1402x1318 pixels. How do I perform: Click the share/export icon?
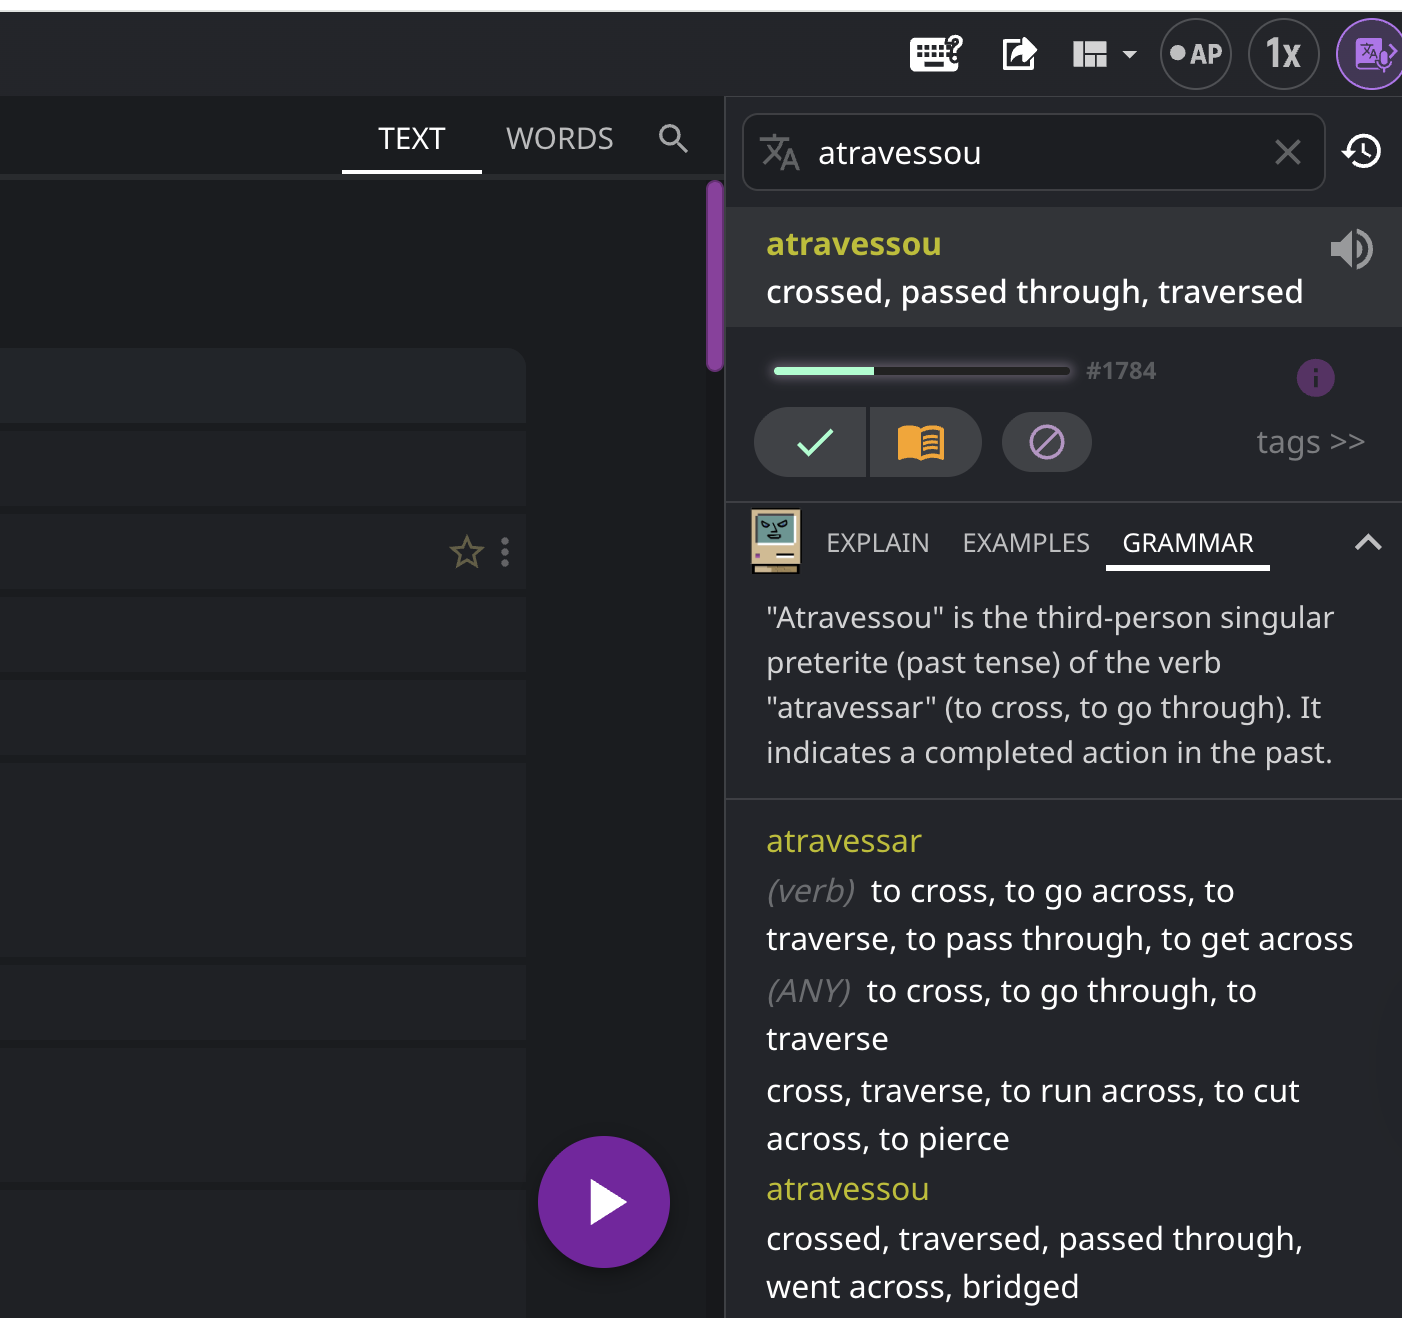[x=1019, y=54]
